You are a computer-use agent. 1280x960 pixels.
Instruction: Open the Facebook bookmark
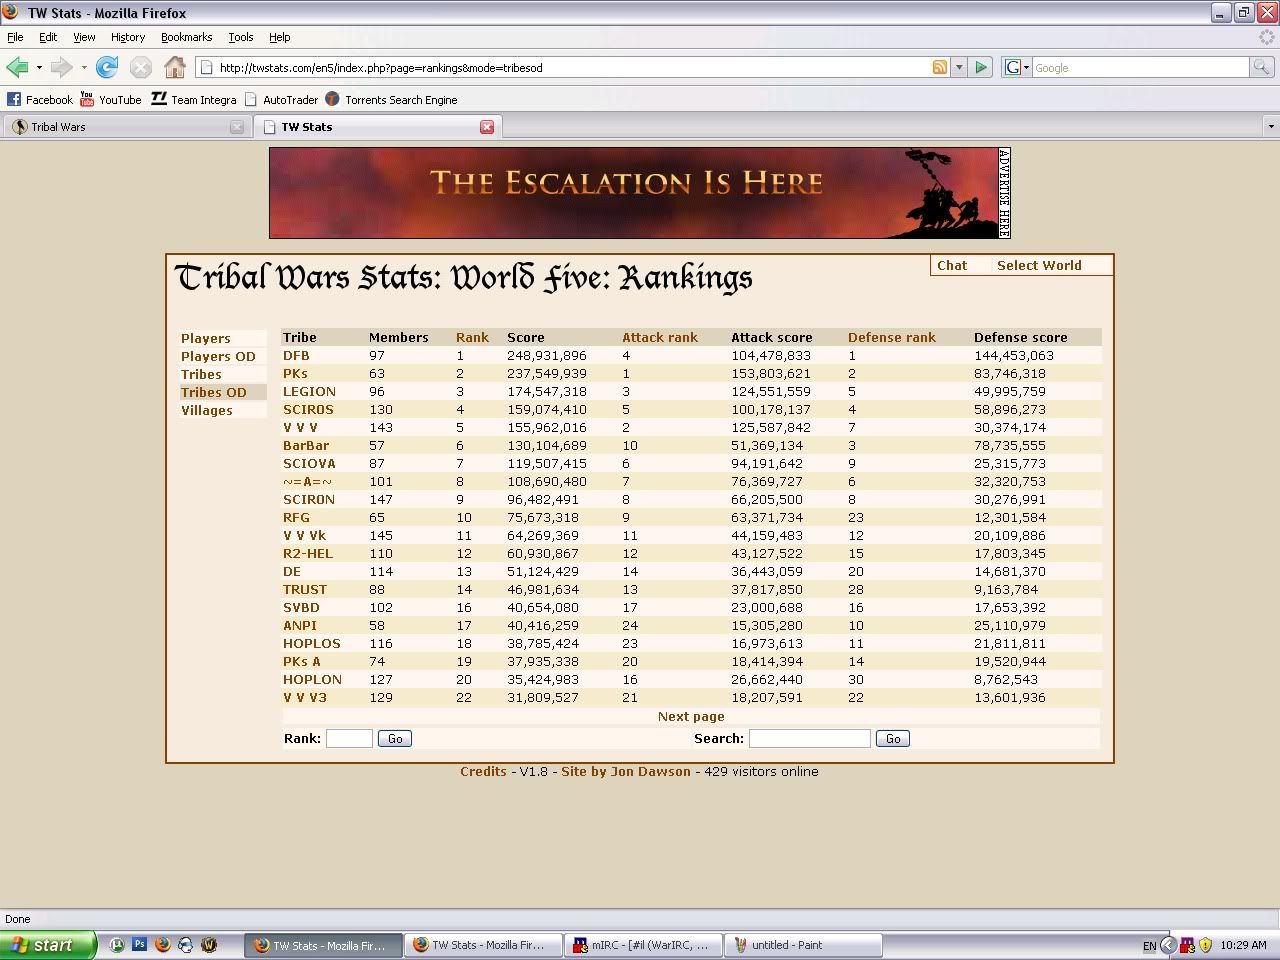pyautogui.click(x=40, y=99)
